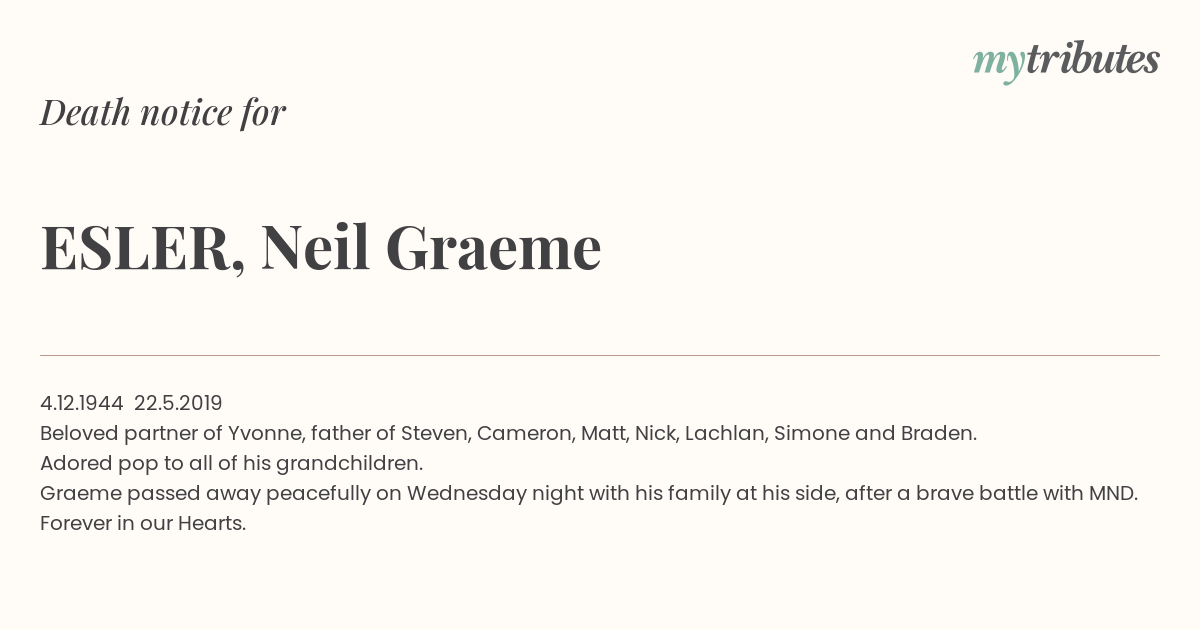Click the word 'tributes' in logo
1200x630 pixels.
1093,59
